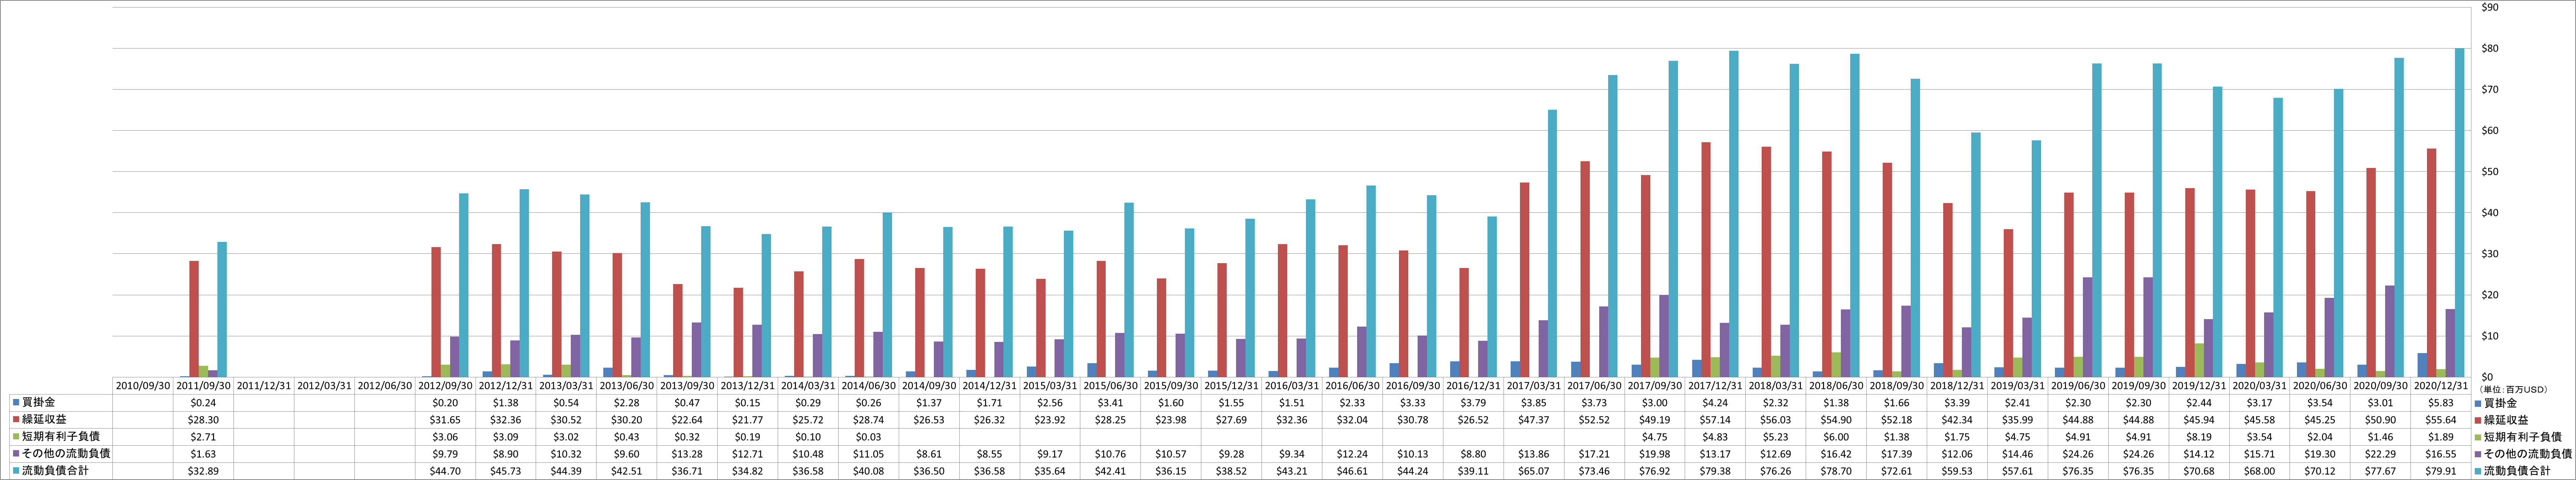Select the $30.52 cell under 2013/03/31
2576x480 pixels.
click(566, 420)
